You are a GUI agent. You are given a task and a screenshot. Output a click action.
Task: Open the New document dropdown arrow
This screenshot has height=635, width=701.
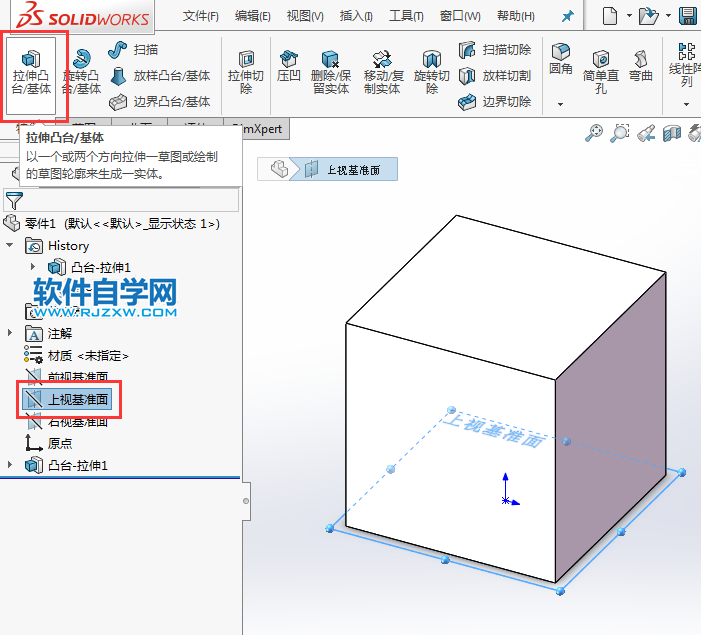tap(629, 16)
